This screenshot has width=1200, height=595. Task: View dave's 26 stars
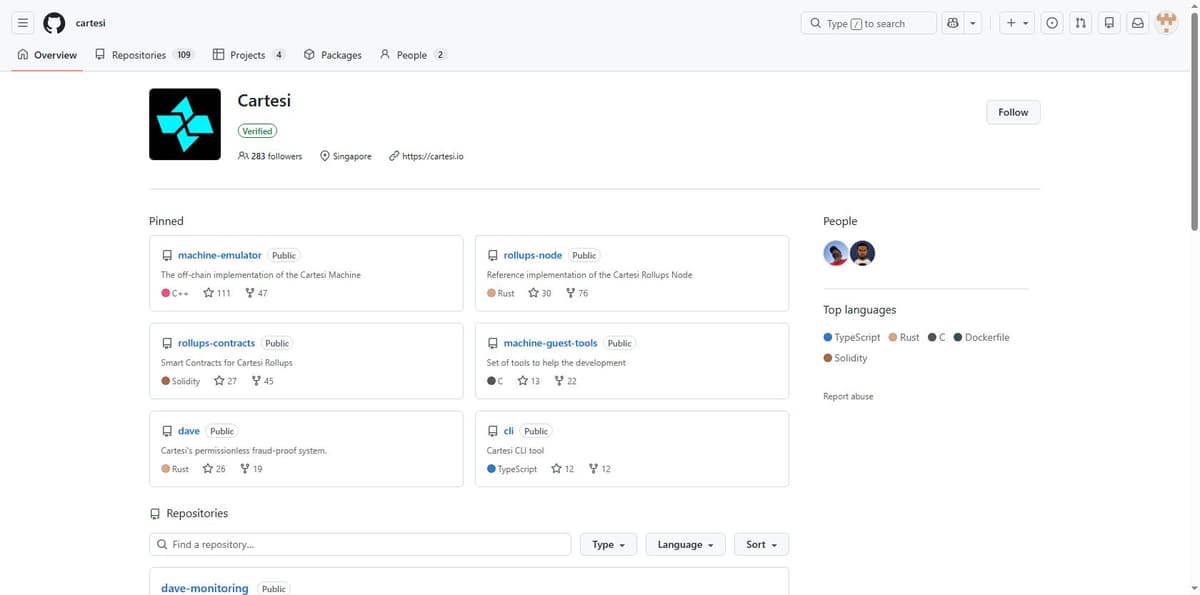214,469
